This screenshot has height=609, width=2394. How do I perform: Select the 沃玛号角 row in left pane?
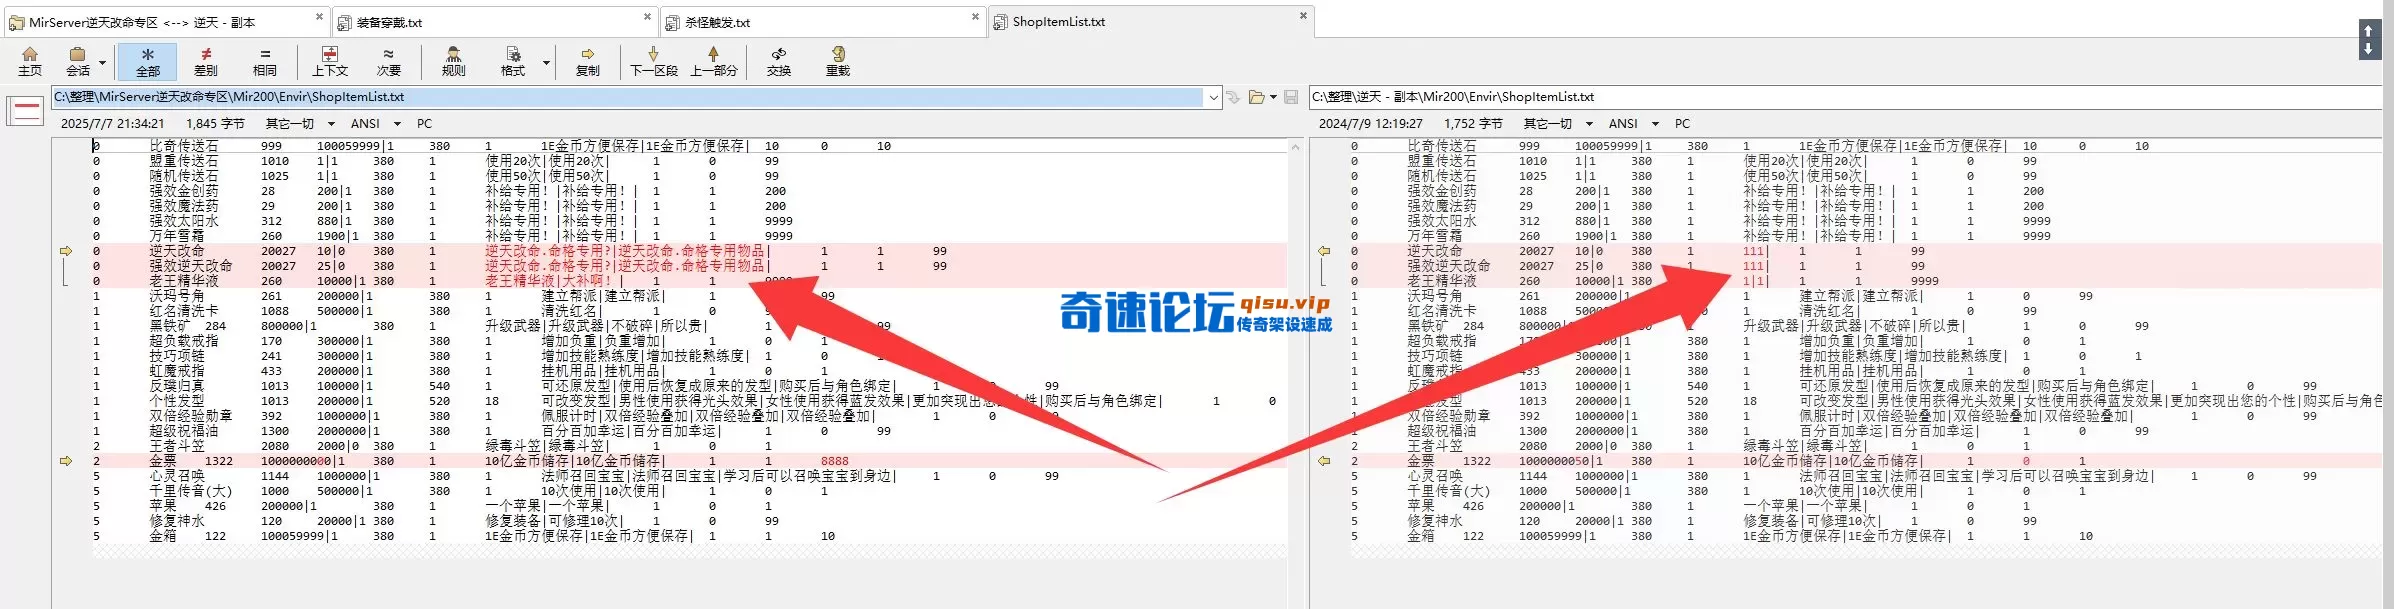(x=670, y=296)
